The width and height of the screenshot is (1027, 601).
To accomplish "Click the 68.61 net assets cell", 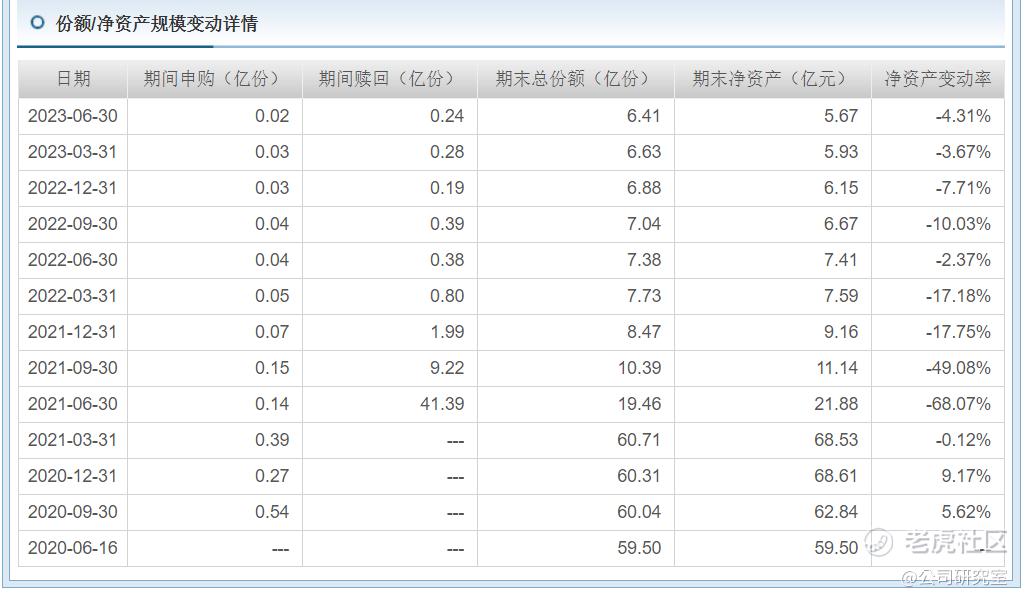I will [773, 476].
